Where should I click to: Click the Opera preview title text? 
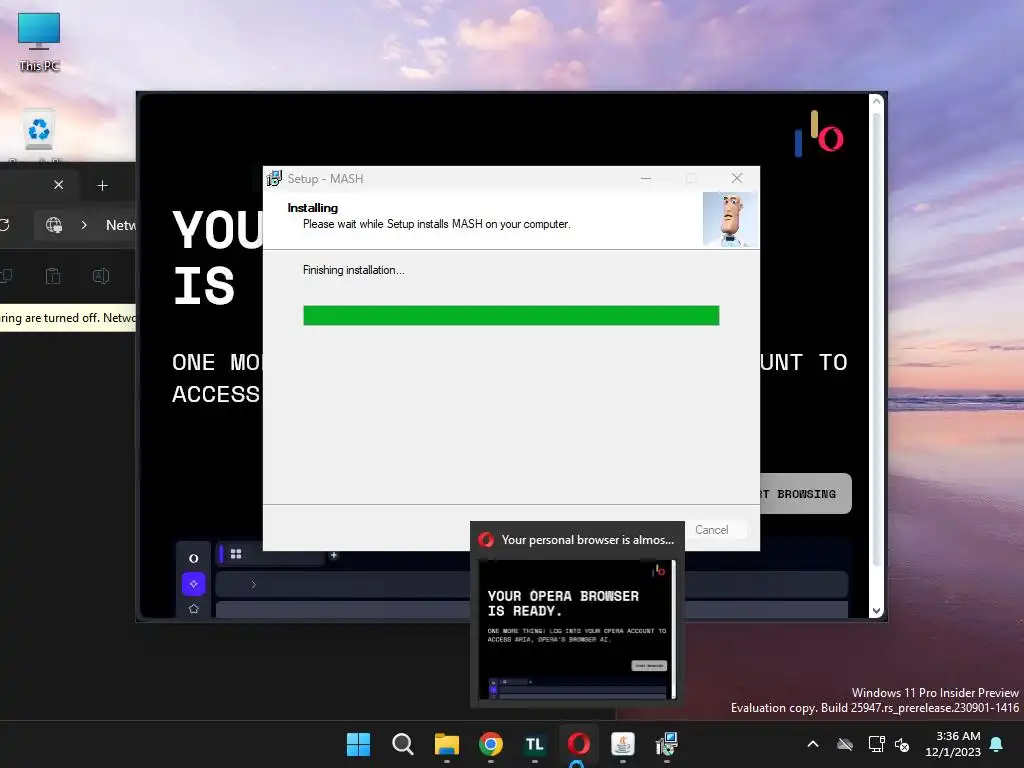pyautogui.click(x=587, y=540)
